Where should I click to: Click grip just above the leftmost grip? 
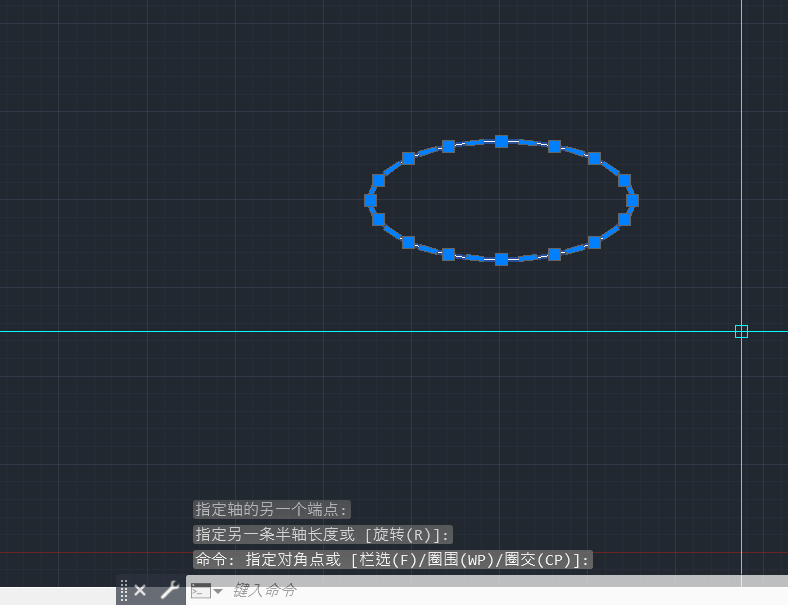pos(378,180)
